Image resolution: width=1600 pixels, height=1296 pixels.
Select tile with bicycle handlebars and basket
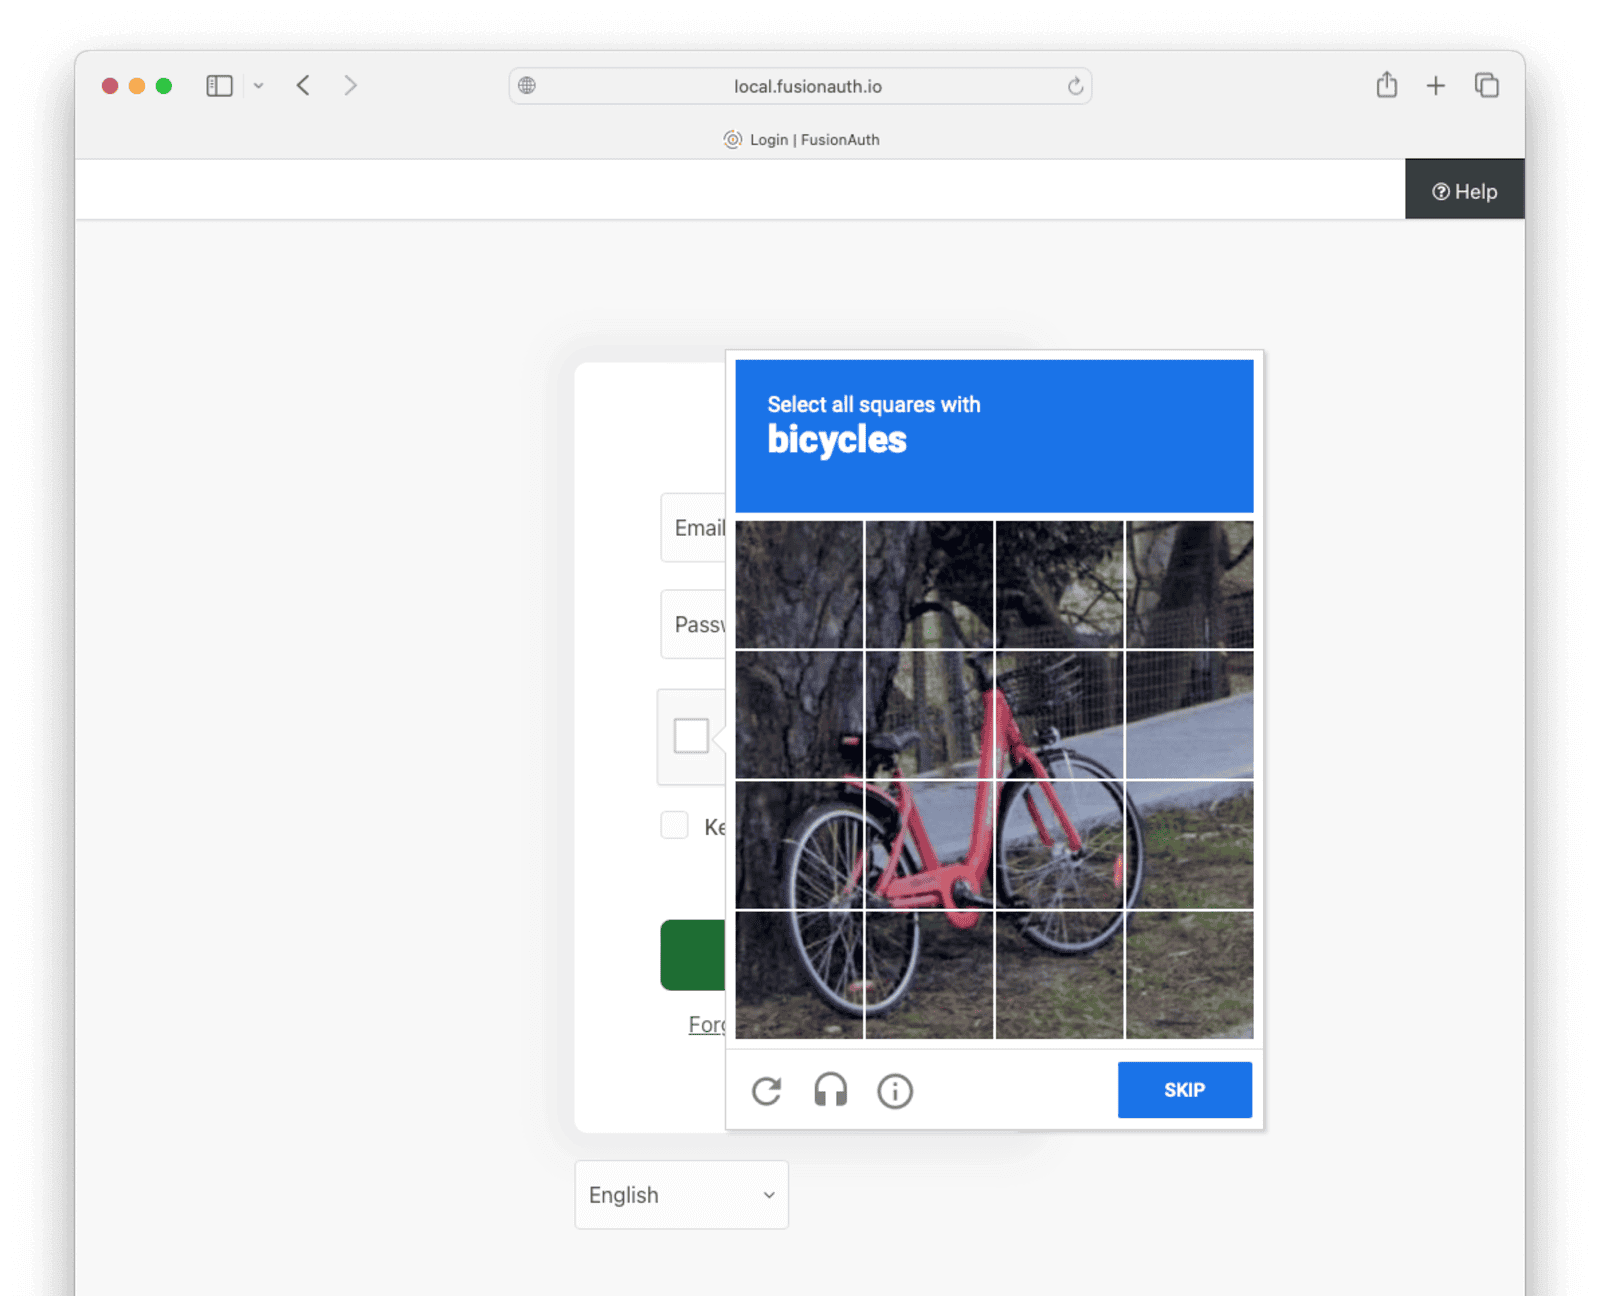tap(1059, 715)
